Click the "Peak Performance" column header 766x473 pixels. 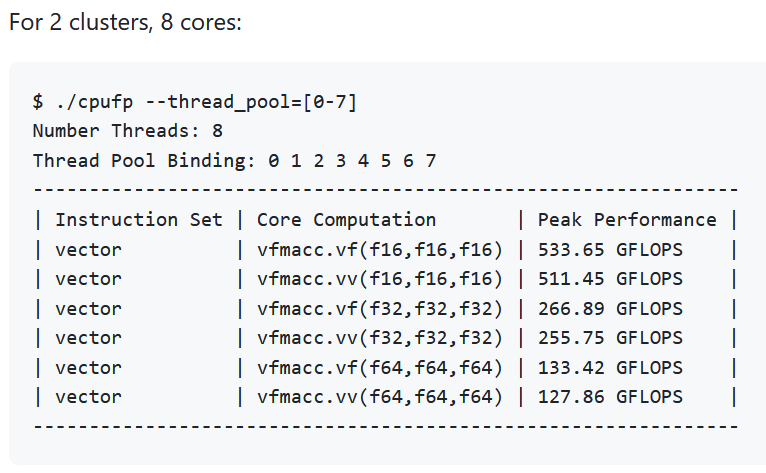(627, 220)
